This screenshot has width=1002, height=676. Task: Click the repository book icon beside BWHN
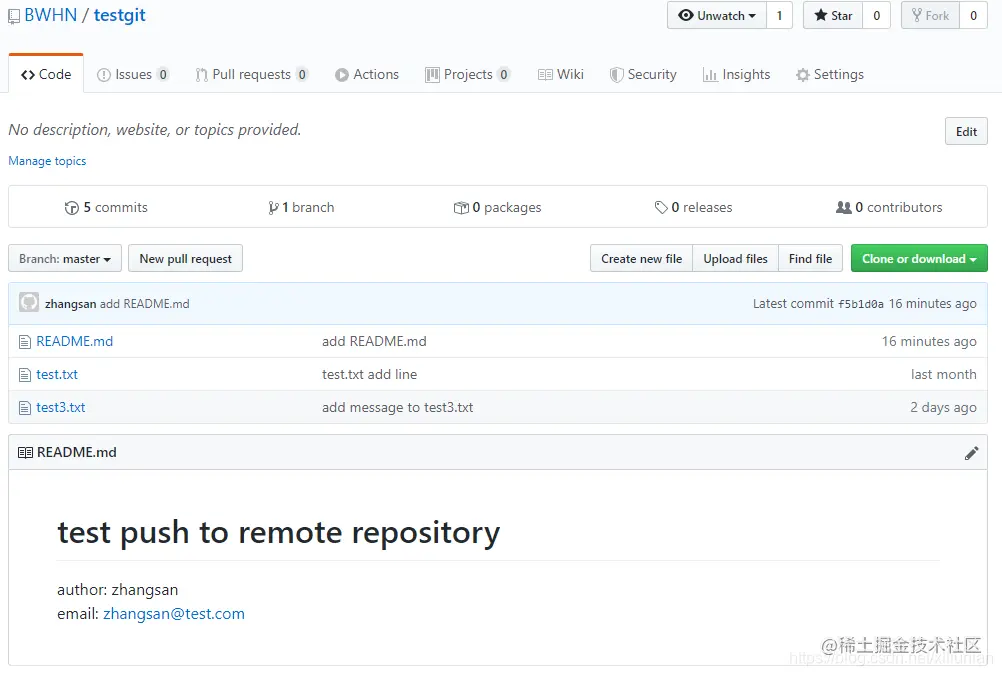point(14,17)
